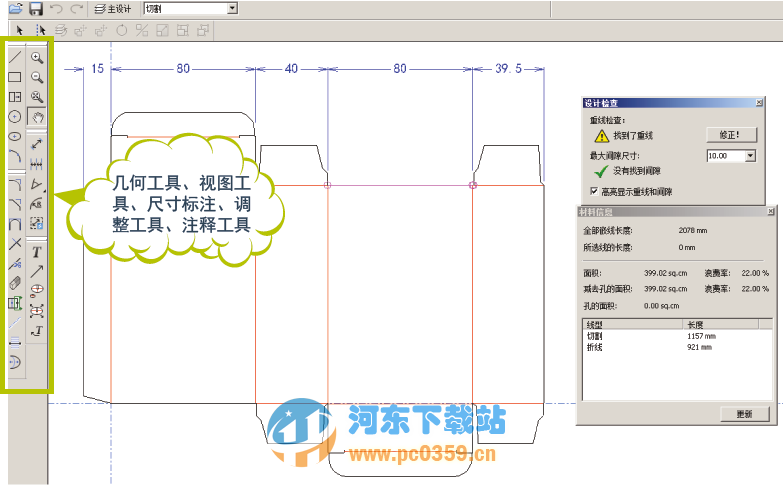Screen dimensions: 783x485
Task: Click the percent scale tool icon
Action: [x=142, y=30]
